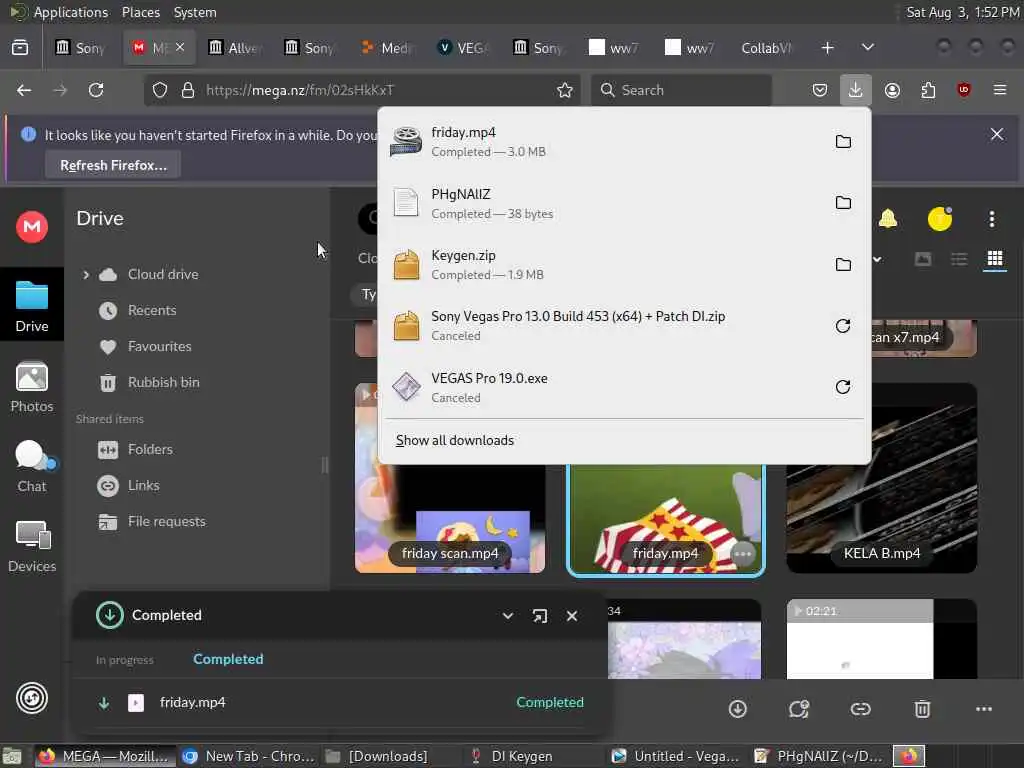
Task: Switch to Untitled - Vegas taskbar window
Action: click(676, 756)
